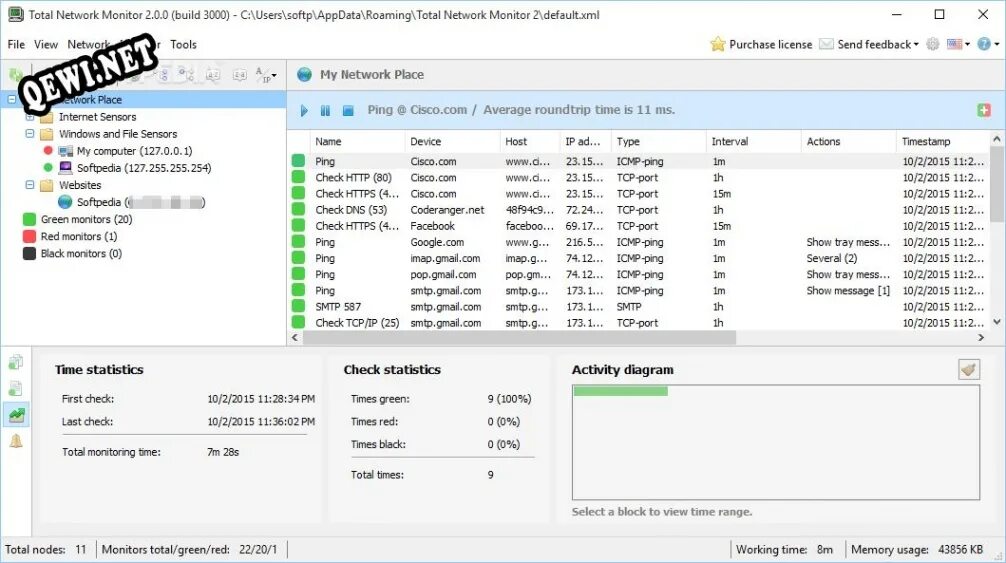
Task: Clear activity diagram with broom icon
Action: (969, 369)
